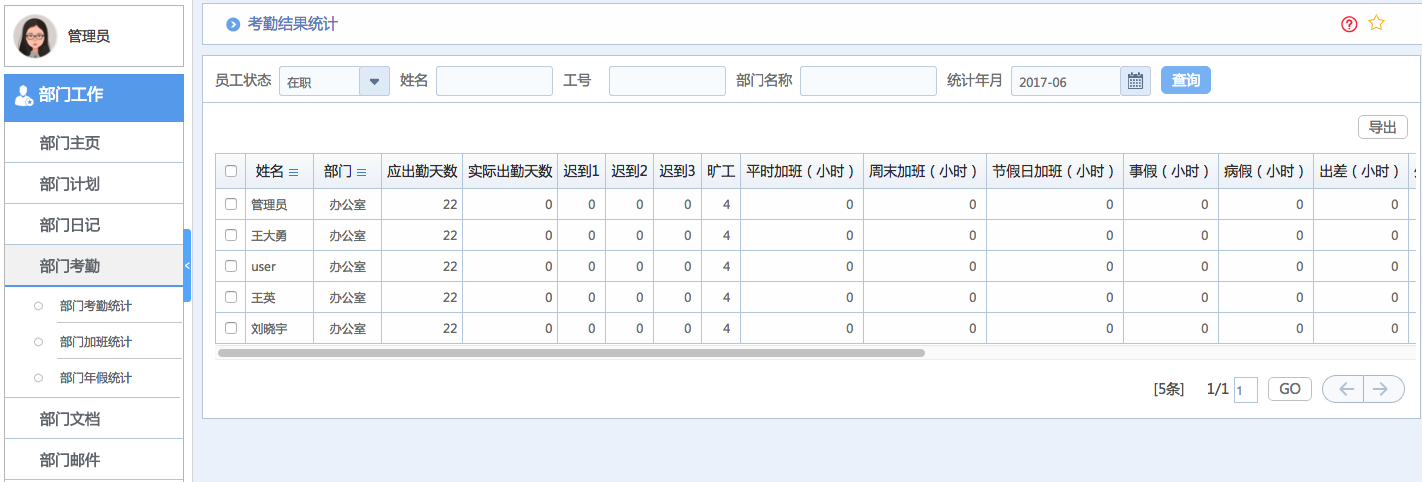Screen dimensions: 1422x482
Task: Collapse the left sidebar handle
Action: point(187,265)
